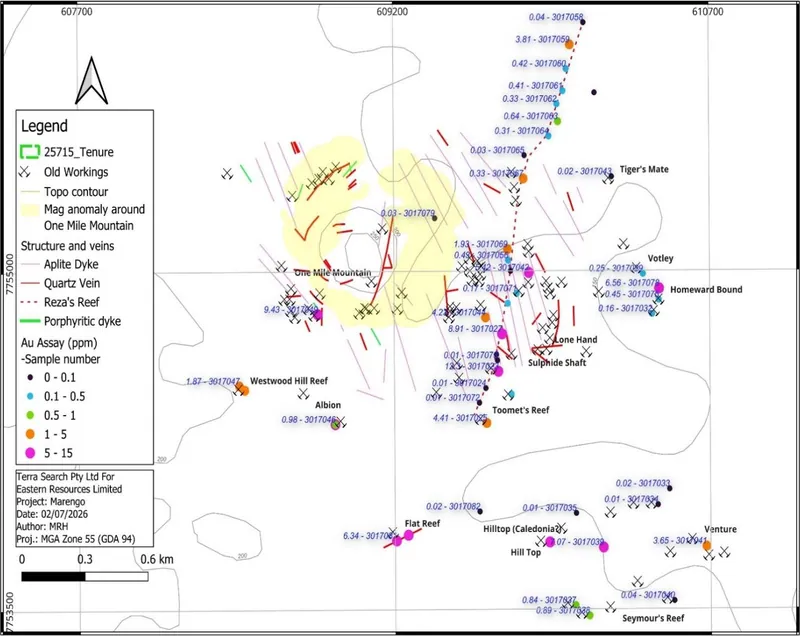Click the orange marker for sample 3017059
This screenshot has width=800, height=636.
pos(569,44)
